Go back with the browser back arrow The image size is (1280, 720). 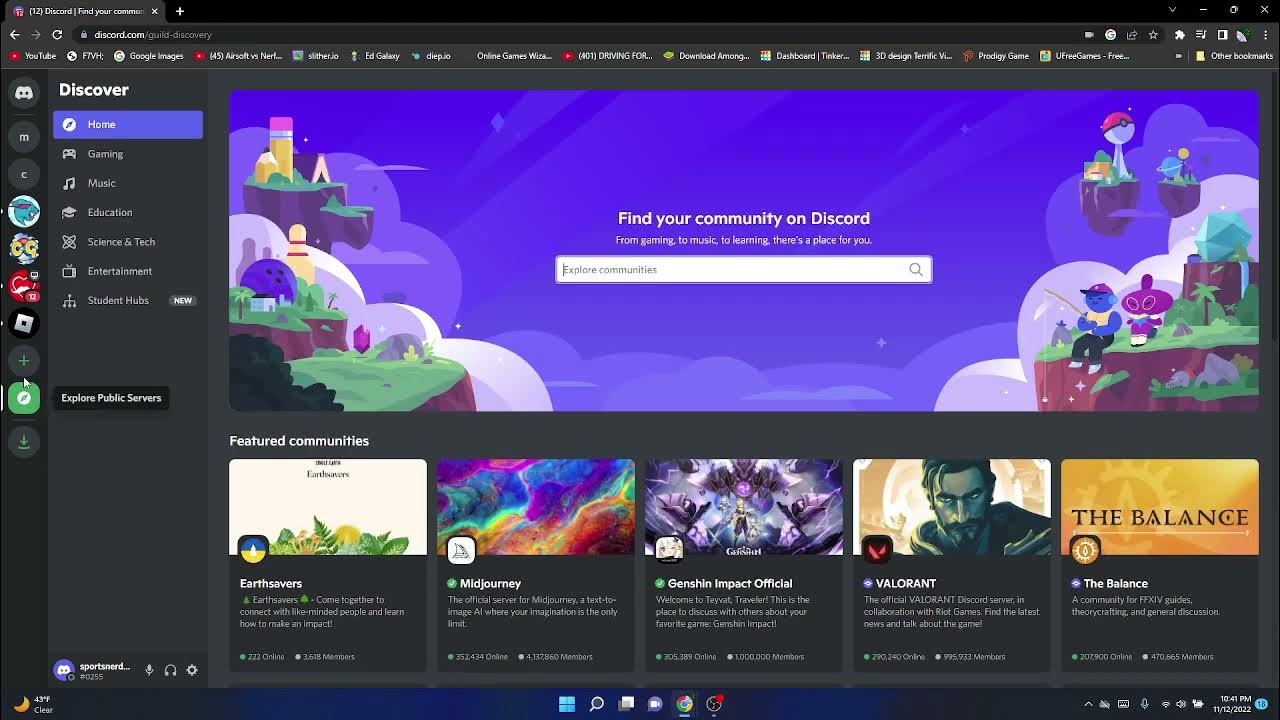click(14, 34)
